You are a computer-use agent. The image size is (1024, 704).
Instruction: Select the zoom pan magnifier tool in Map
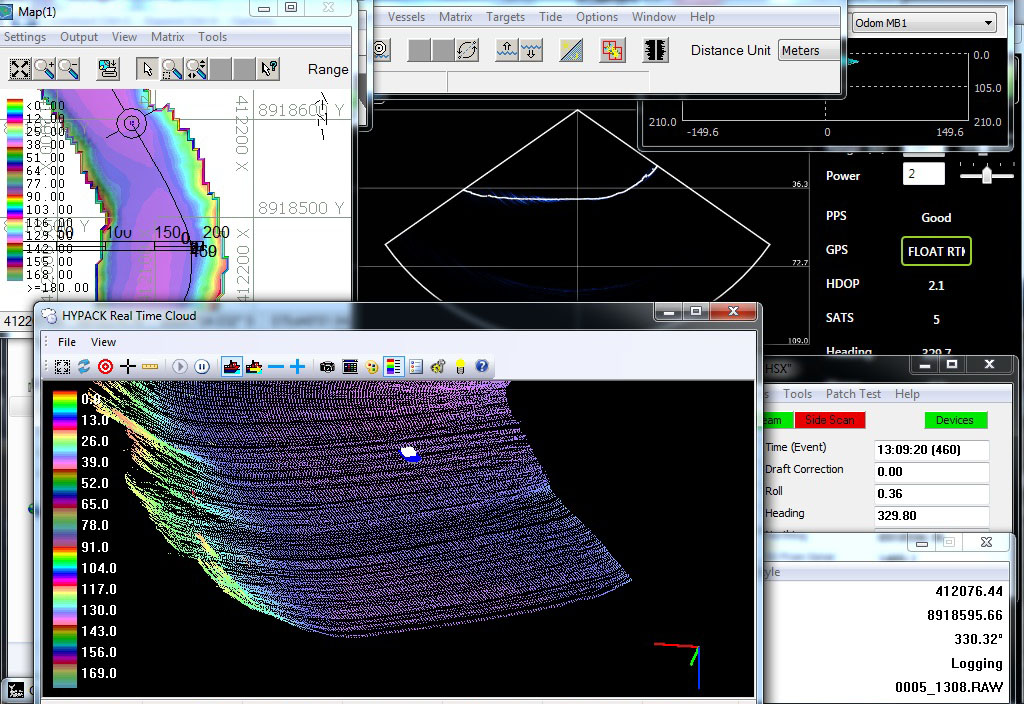click(x=196, y=69)
